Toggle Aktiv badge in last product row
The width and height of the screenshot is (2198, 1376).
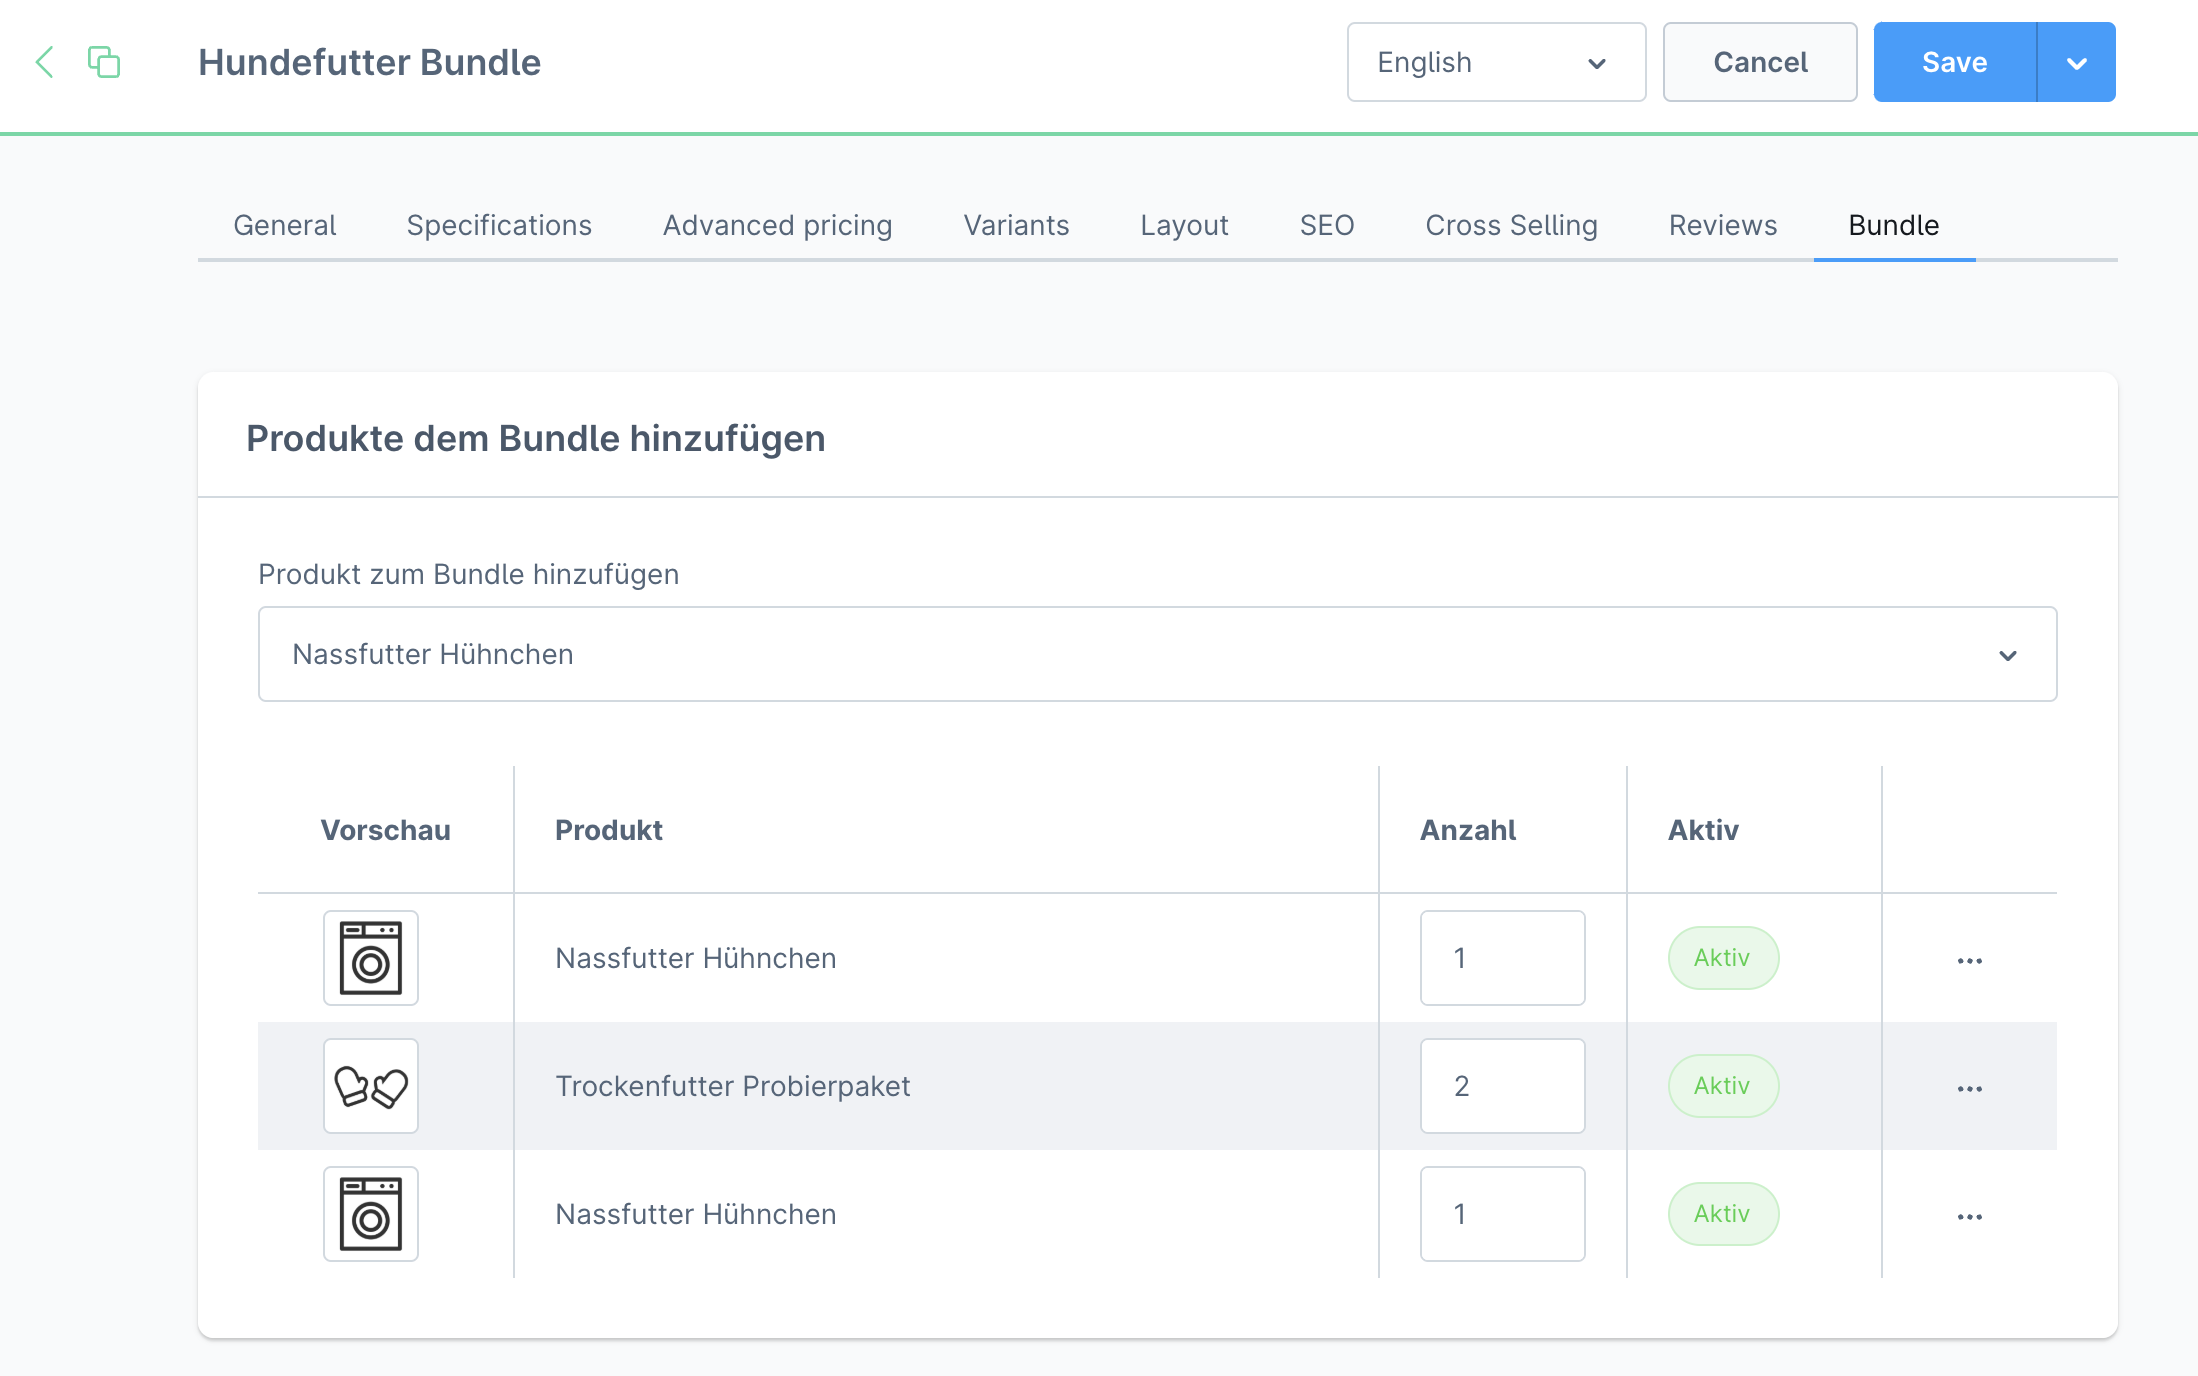[x=1722, y=1214]
